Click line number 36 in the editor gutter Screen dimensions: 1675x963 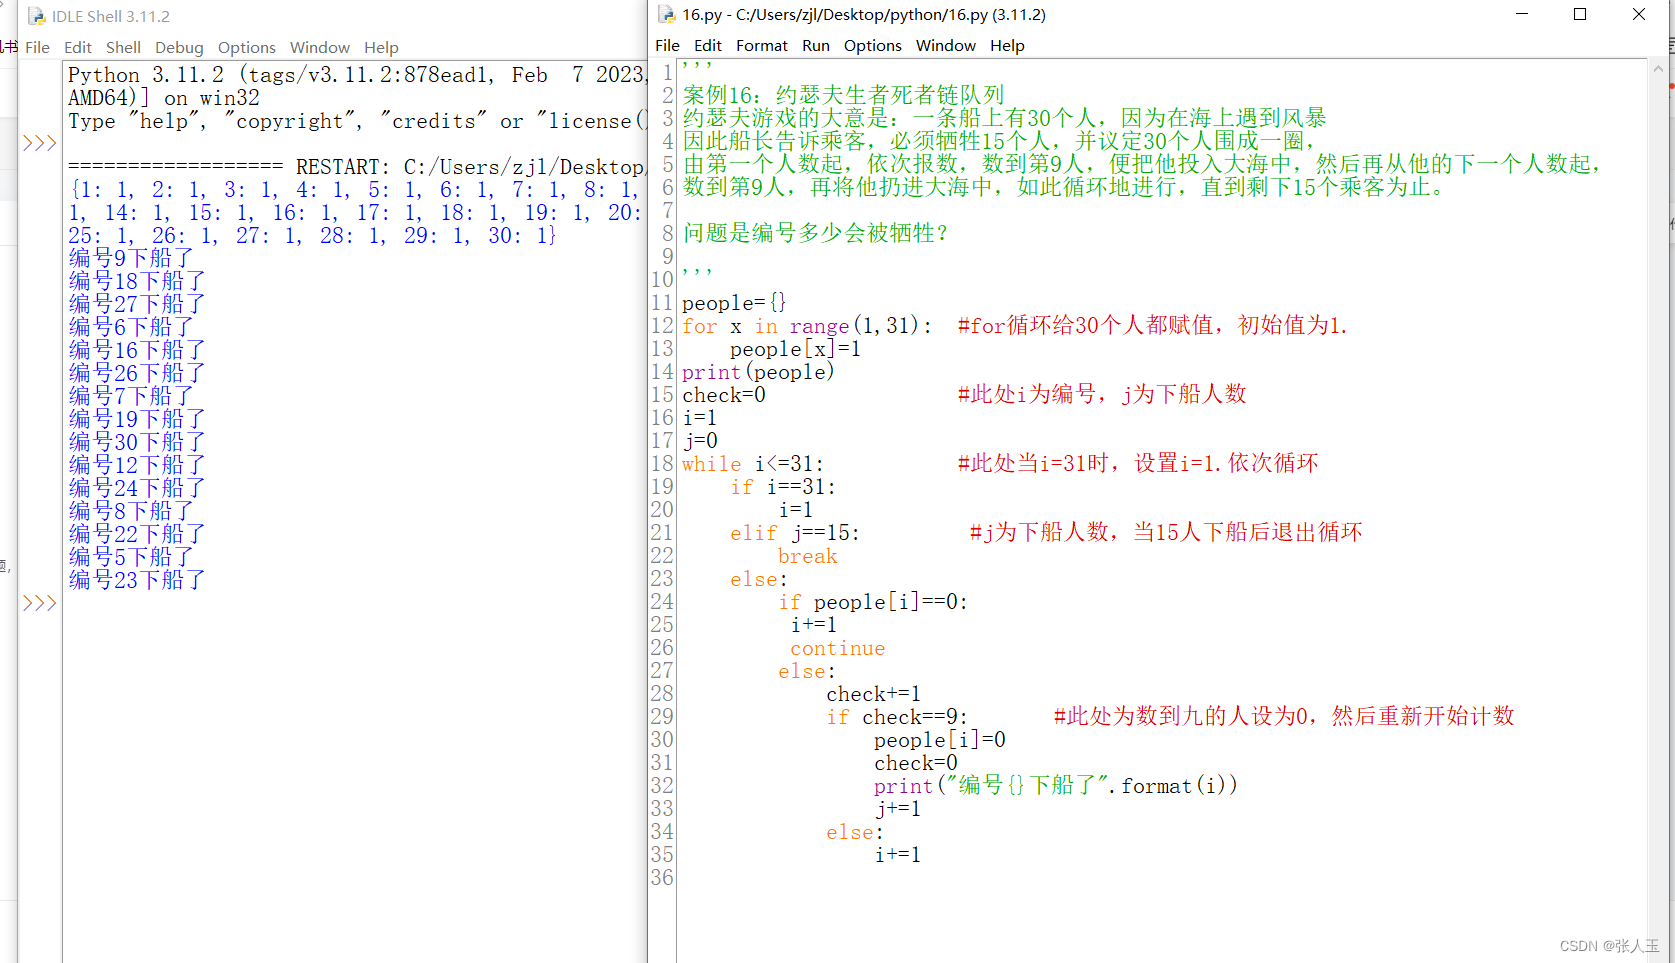tap(662, 878)
